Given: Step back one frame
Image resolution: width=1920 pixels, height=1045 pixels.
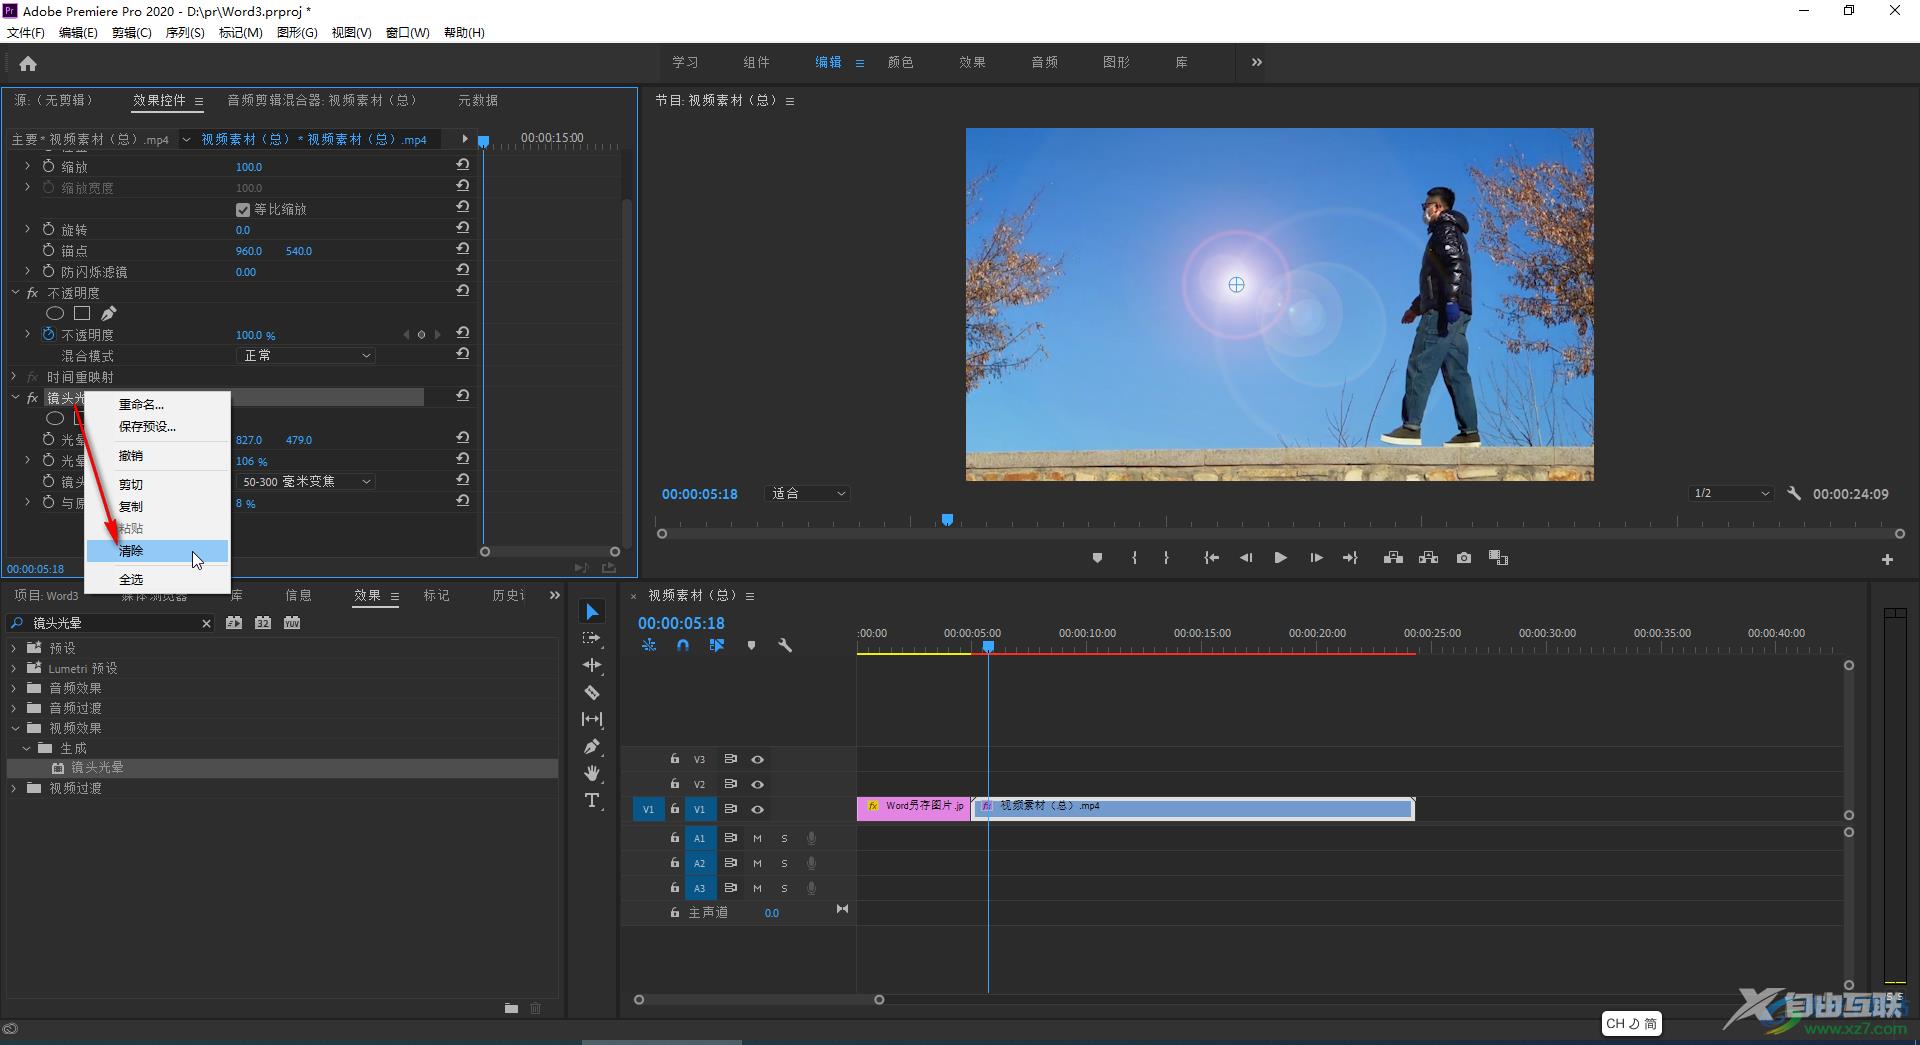Looking at the screenshot, I should tap(1246, 558).
